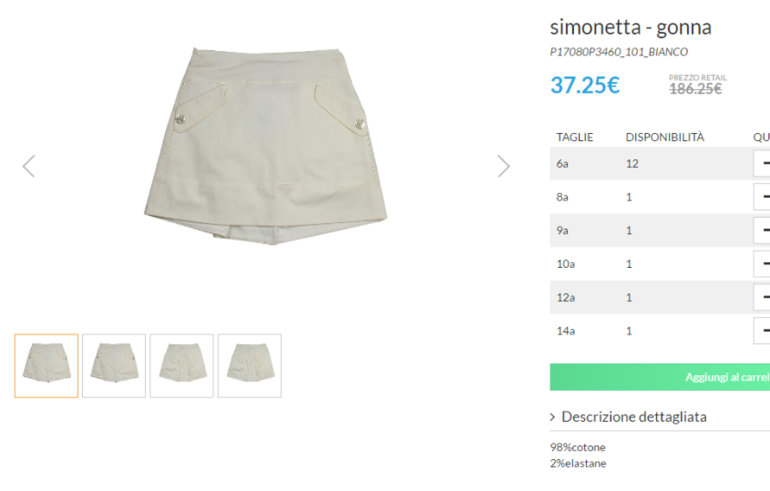770x491 pixels.
Task: Decrease quantity for size 8a
Action: pyautogui.click(x=764, y=197)
